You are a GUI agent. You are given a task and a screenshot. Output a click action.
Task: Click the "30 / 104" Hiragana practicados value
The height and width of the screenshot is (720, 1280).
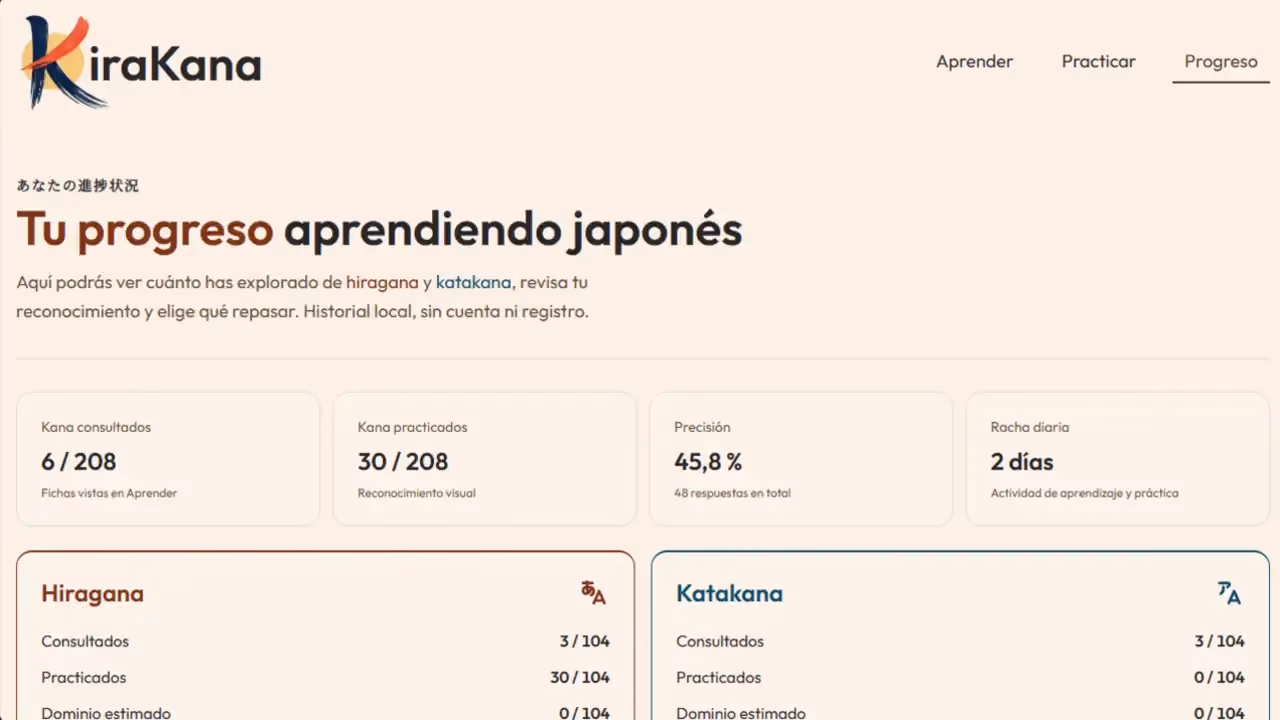point(580,677)
